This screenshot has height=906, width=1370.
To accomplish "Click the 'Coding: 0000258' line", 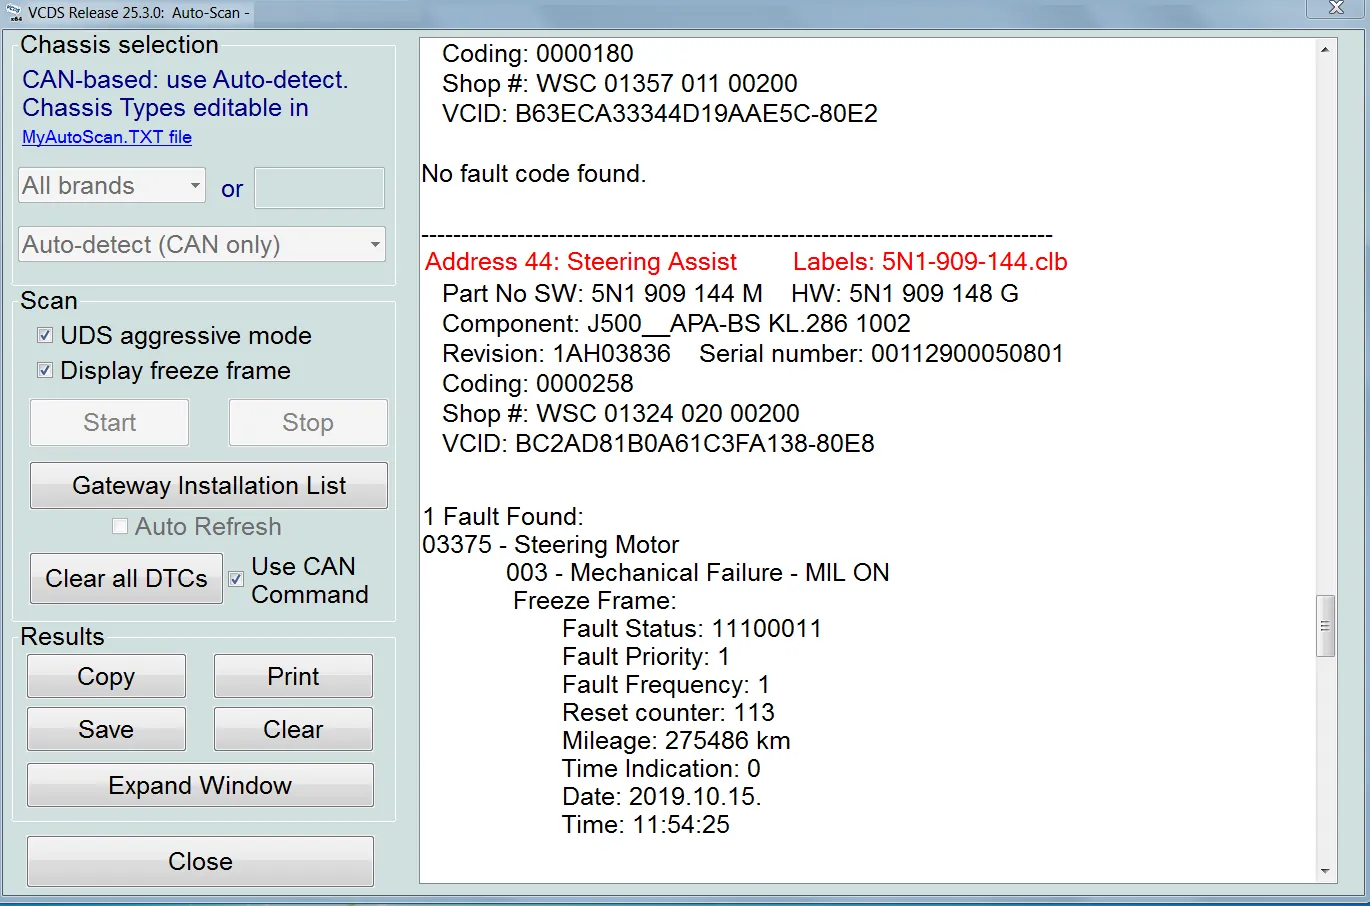I will (x=538, y=384).
